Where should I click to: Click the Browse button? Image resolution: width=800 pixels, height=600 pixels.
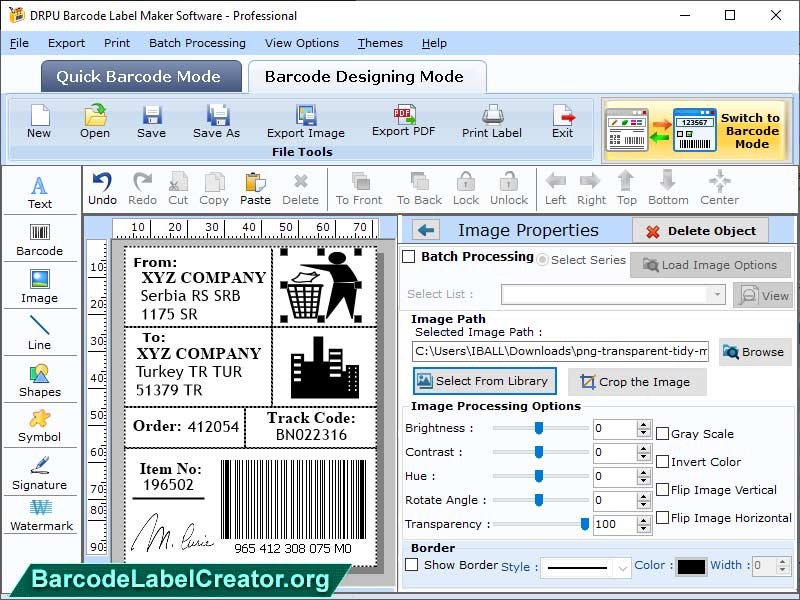click(755, 352)
